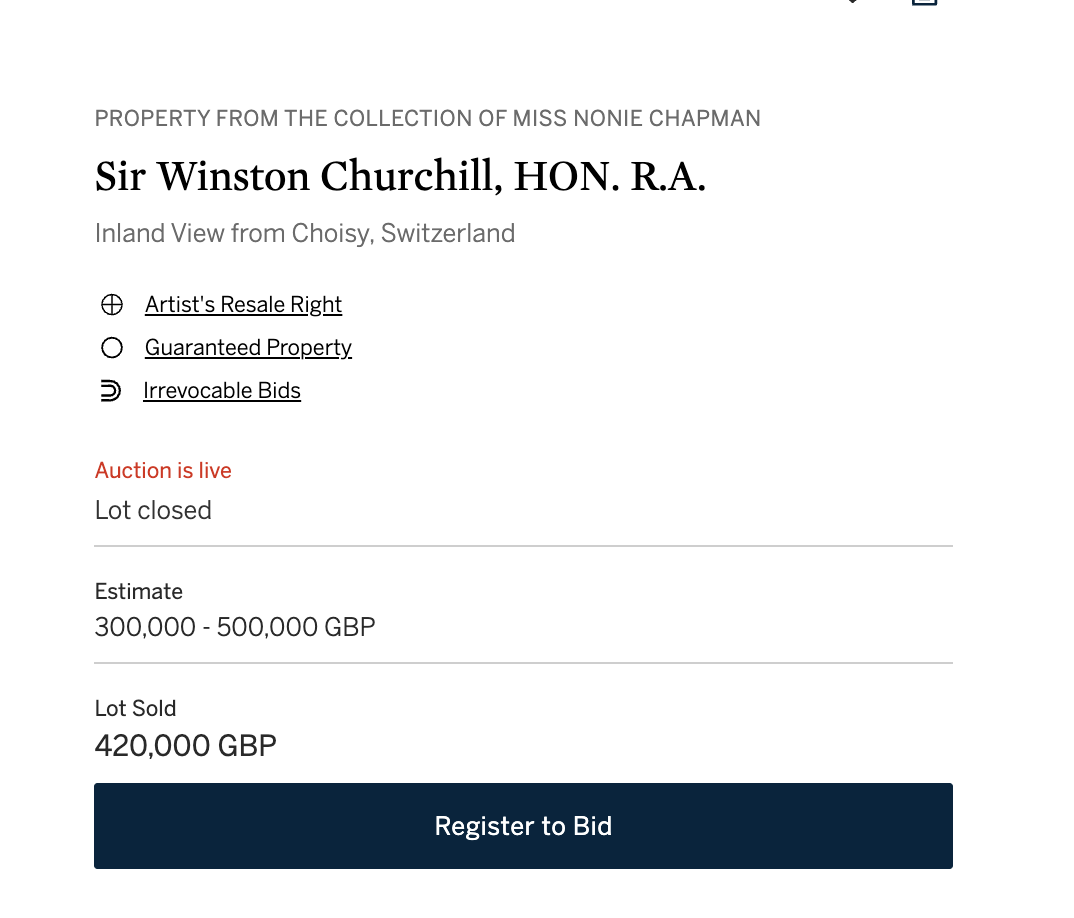Click the divider line below Lot closed
Viewport: 1074px width, 918px height.
[x=523, y=546]
